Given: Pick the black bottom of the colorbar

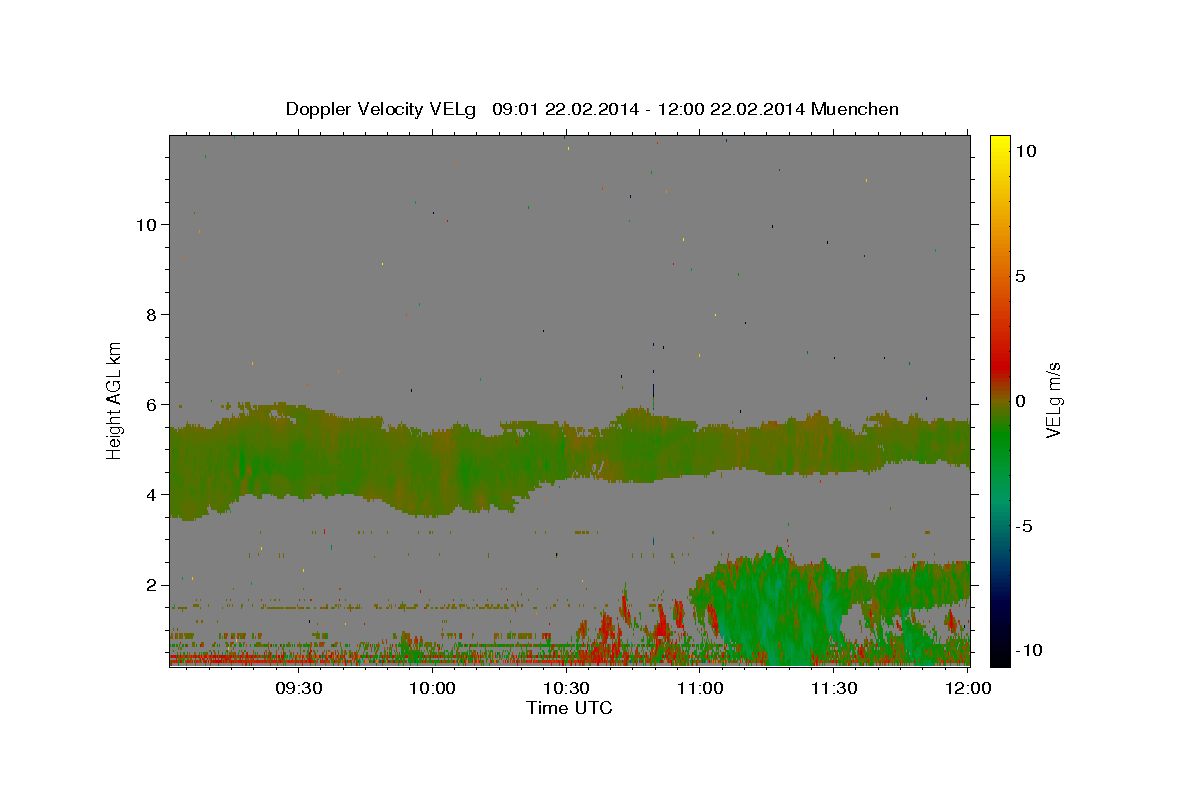Looking at the screenshot, I should pos(999,658).
